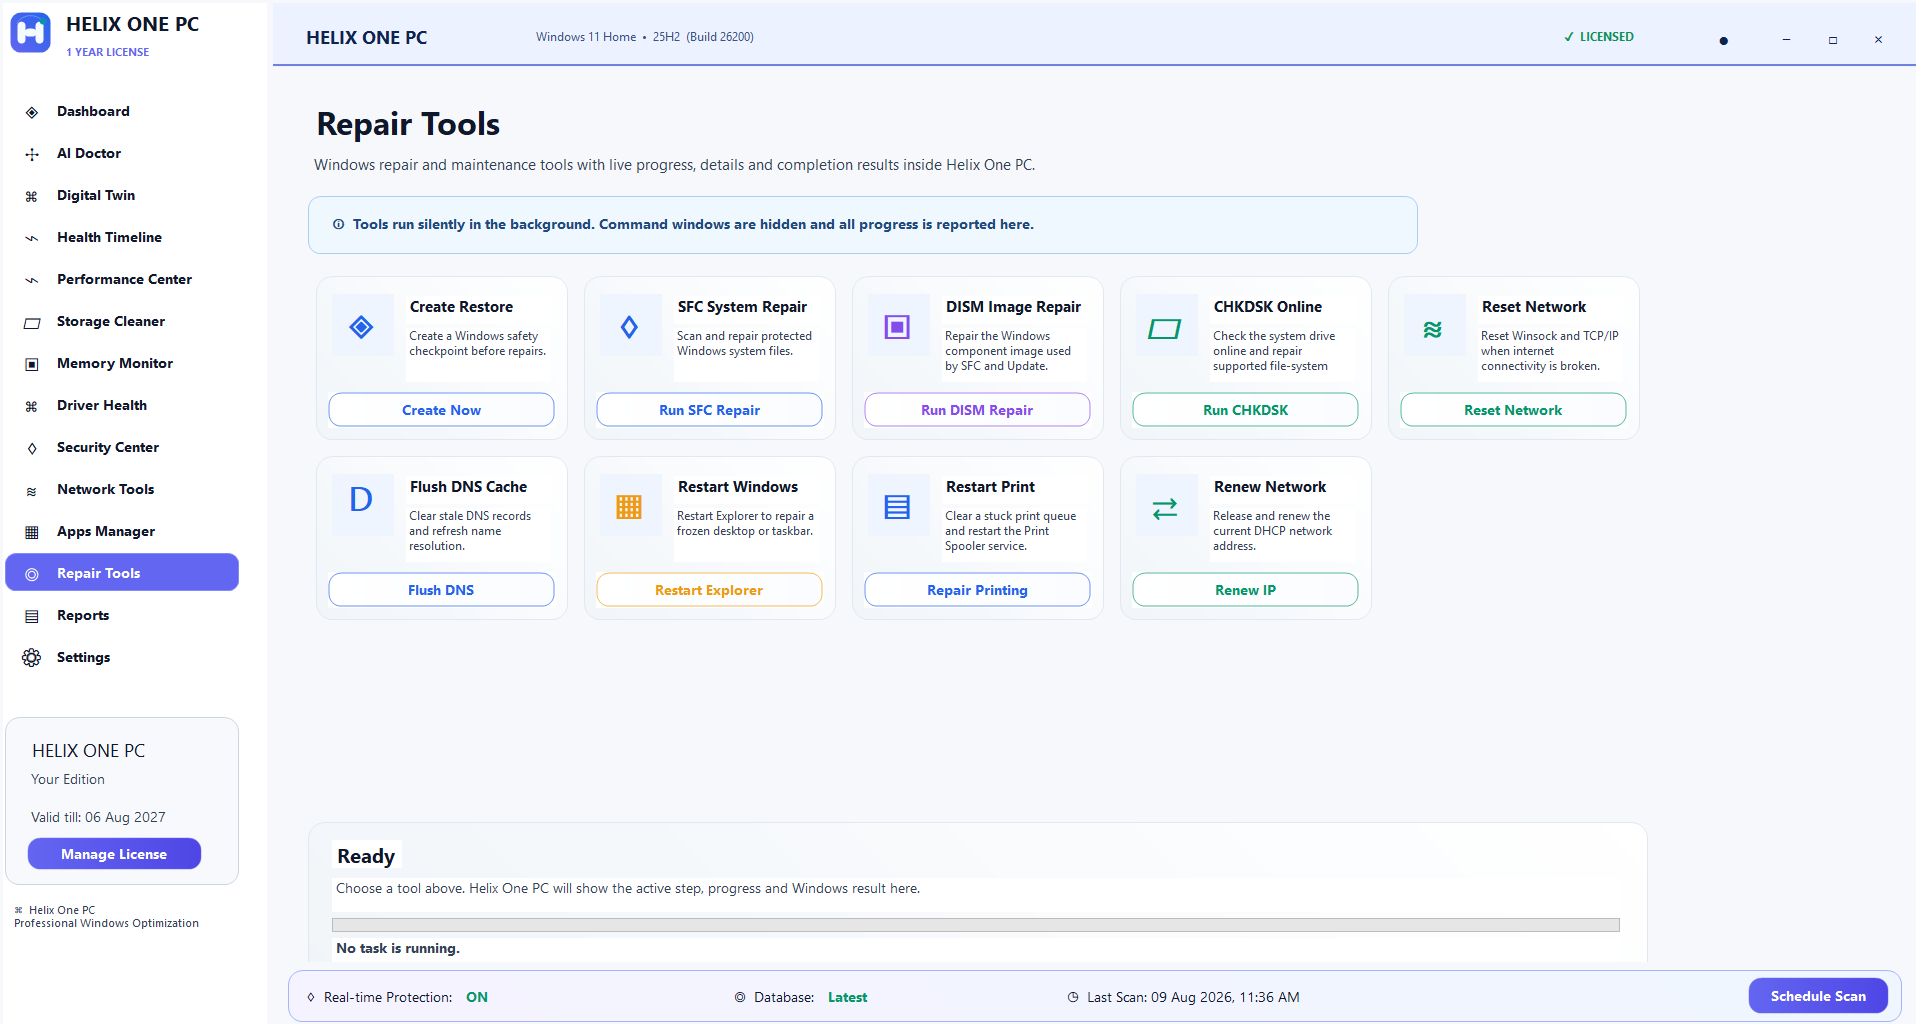The width and height of the screenshot is (1916, 1024).
Task: Click the Schedule Scan button
Action: pos(1818,996)
